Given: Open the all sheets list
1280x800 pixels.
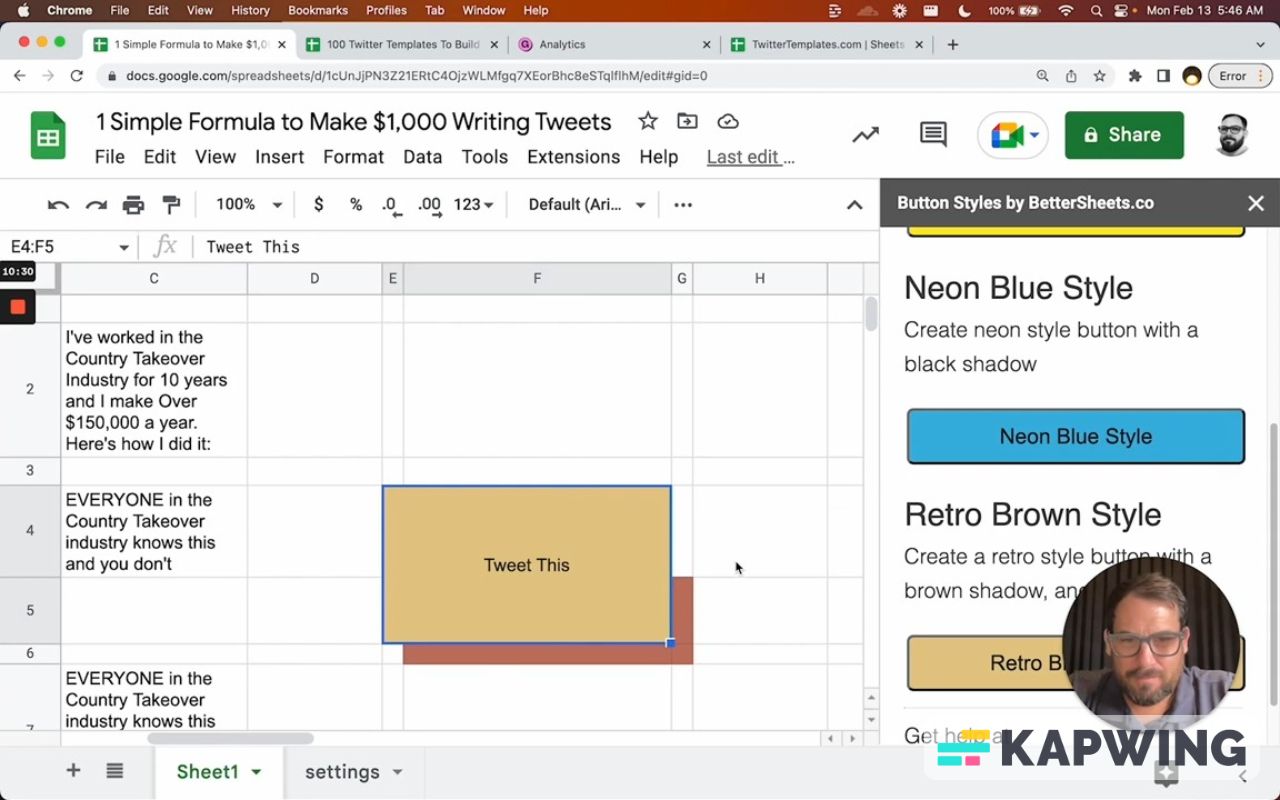Looking at the screenshot, I should point(115,771).
